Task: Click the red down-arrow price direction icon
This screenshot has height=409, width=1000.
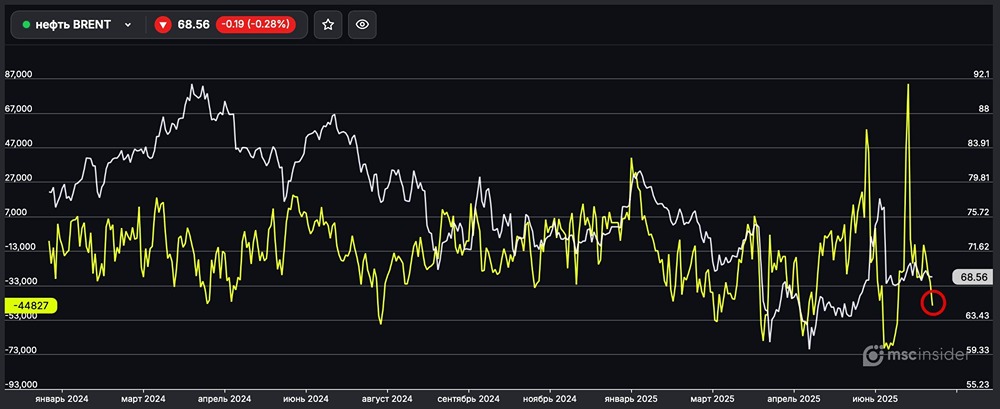Action: coord(163,25)
